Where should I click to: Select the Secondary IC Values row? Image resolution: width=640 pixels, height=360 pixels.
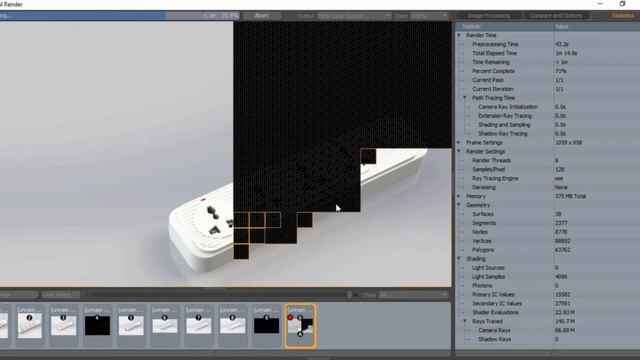tap(548, 304)
